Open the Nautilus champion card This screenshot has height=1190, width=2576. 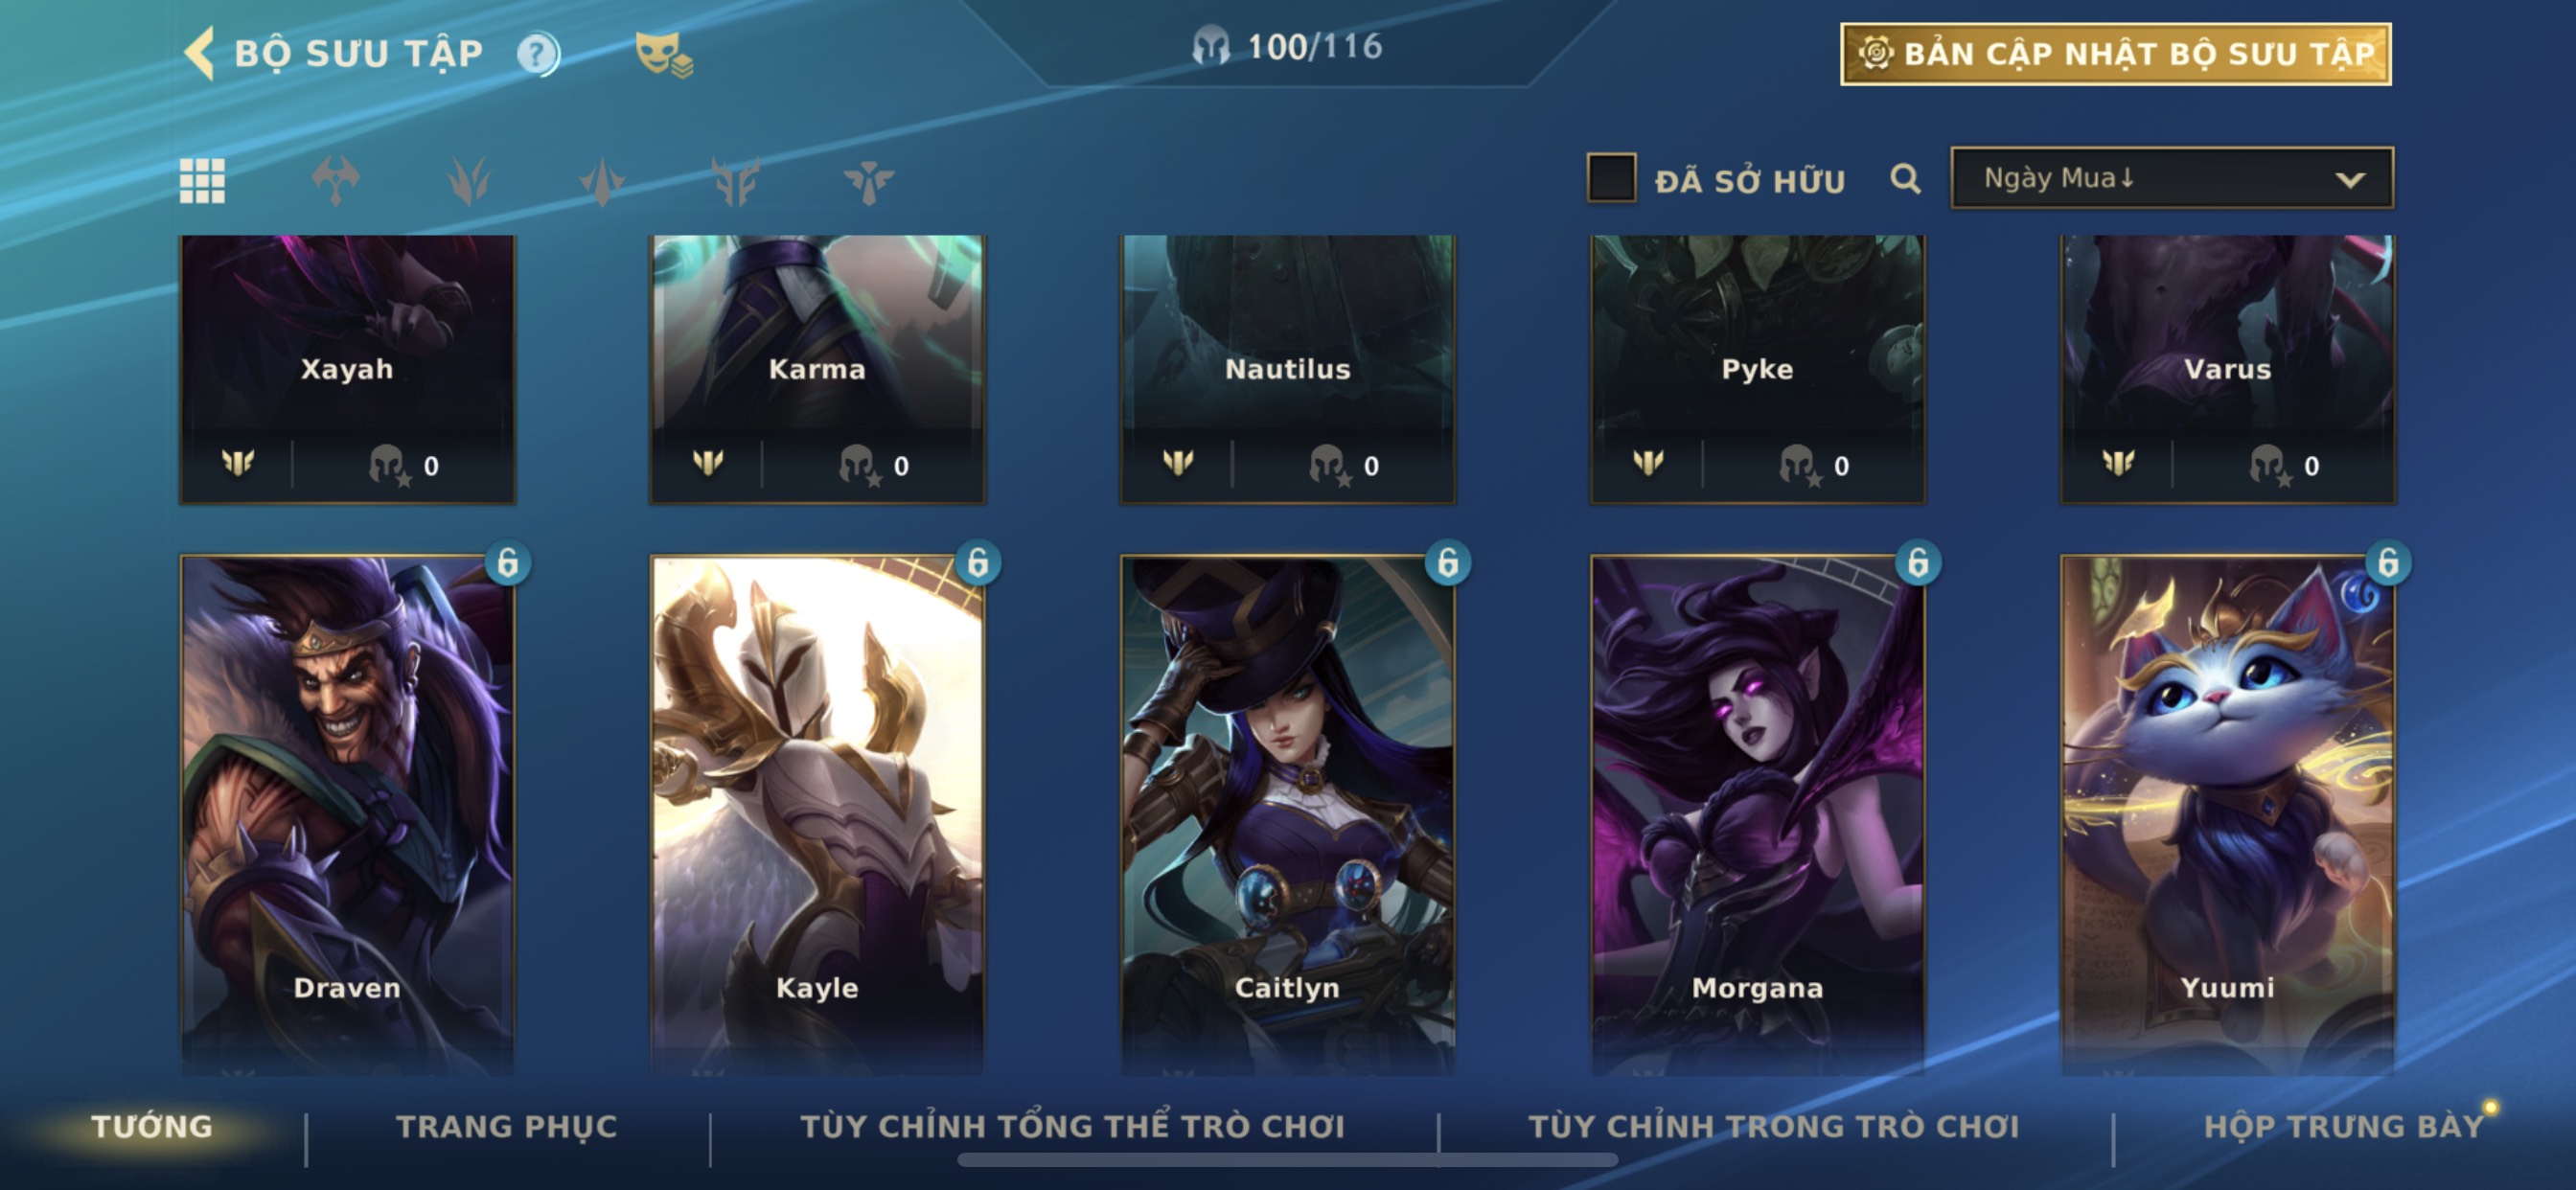coord(1287,369)
